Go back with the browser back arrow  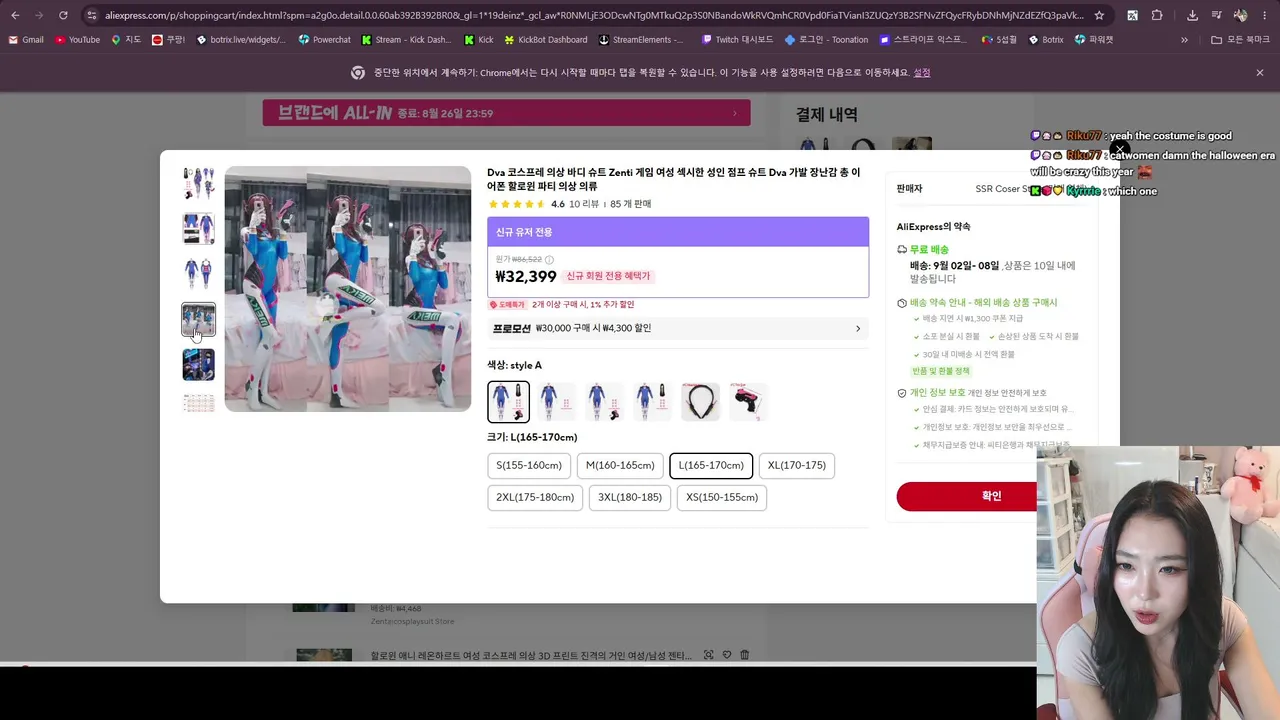(x=15, y=15)
